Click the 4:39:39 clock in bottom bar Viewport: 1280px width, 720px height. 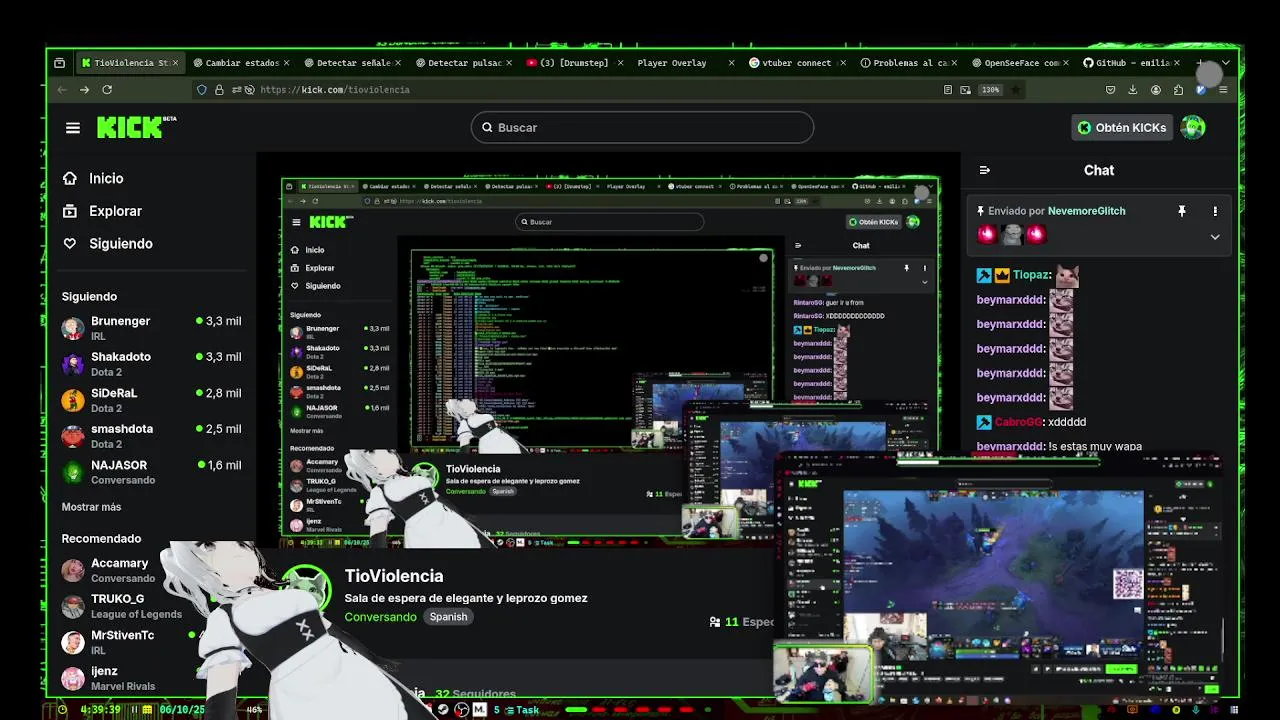pyautogui.click(x=100, y=710)
